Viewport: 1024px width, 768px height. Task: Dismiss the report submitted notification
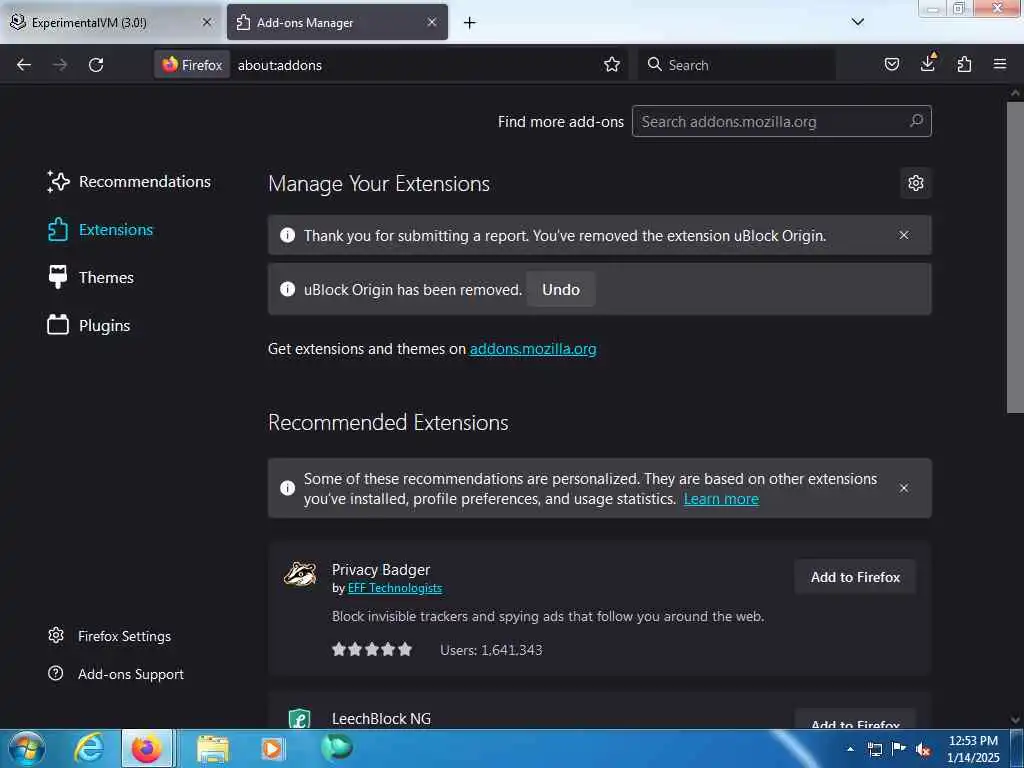click(x=904, y=235)
